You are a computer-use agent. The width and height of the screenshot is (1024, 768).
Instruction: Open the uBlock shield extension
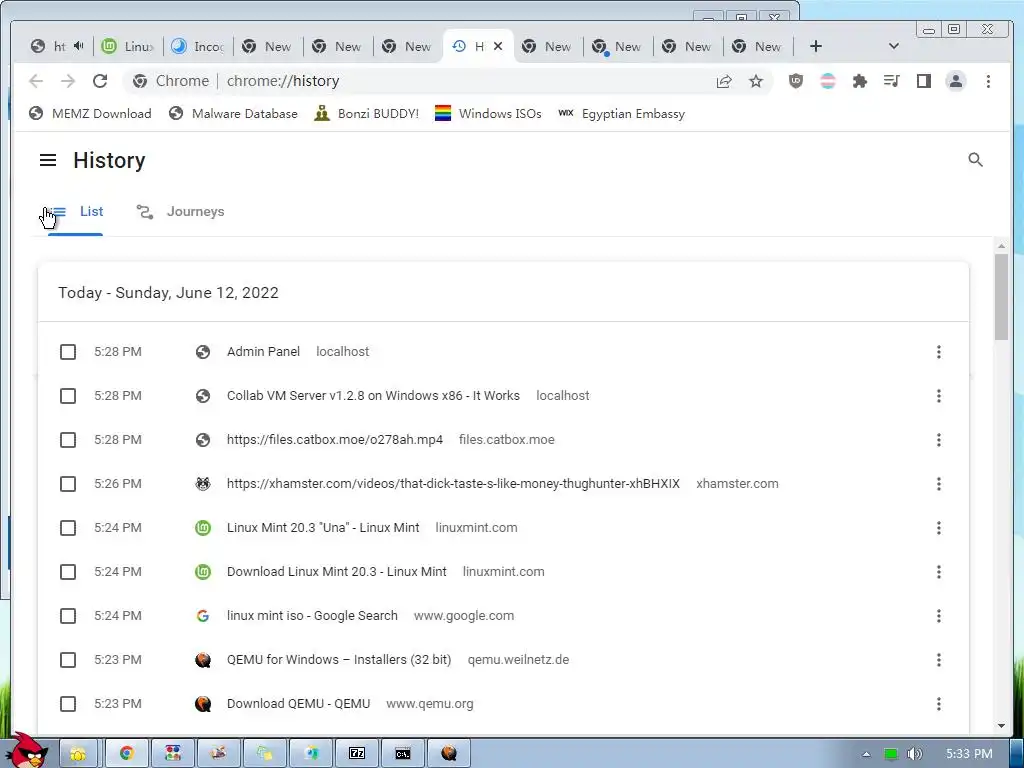pyautogui.click(x=795, y=81)
